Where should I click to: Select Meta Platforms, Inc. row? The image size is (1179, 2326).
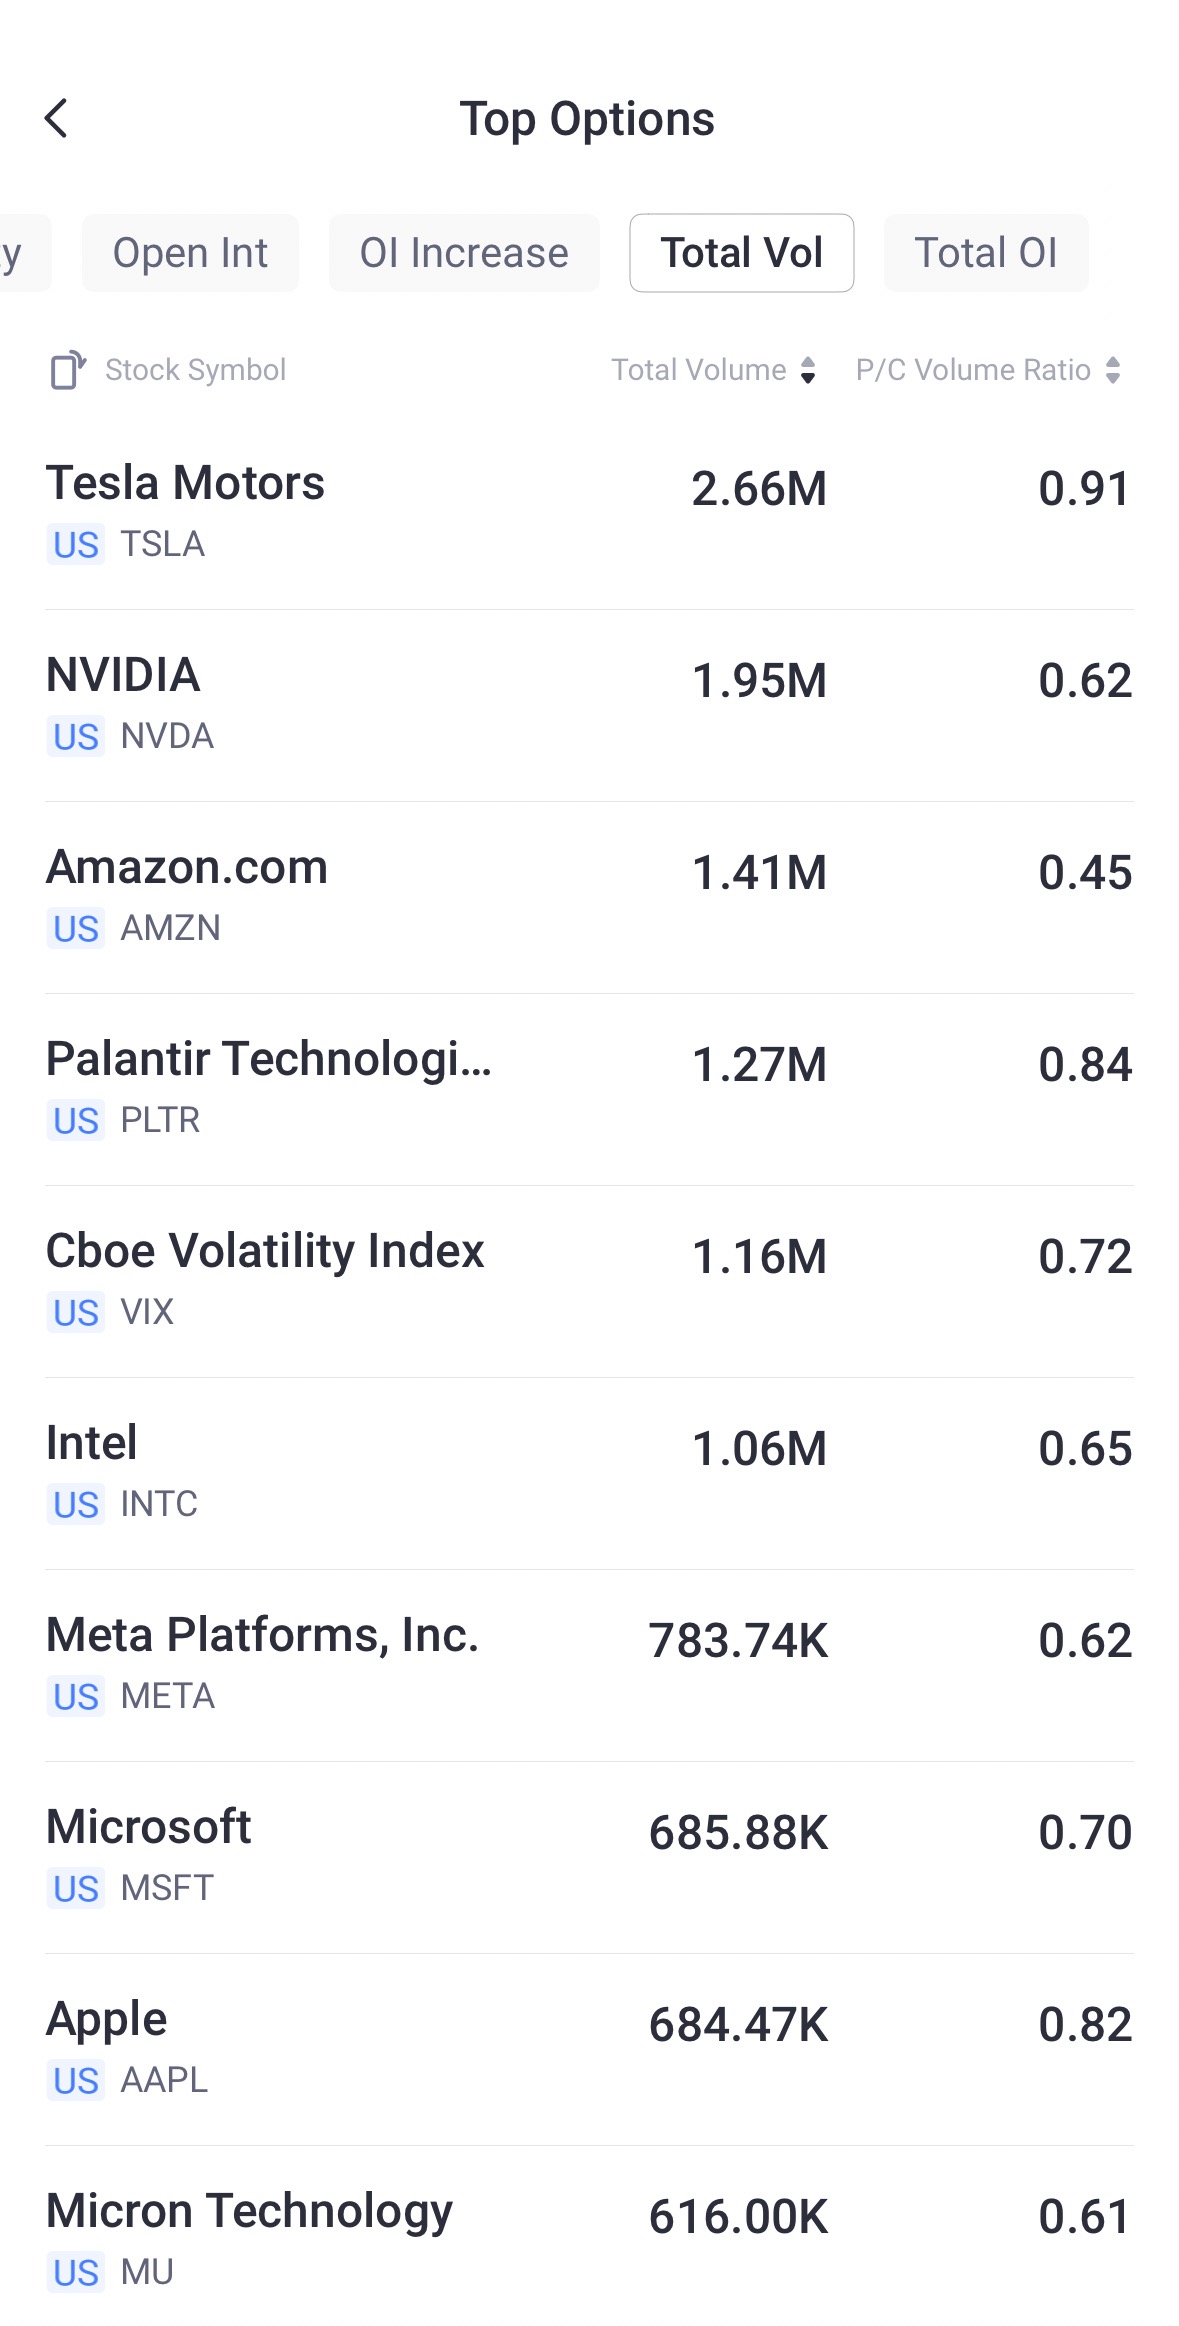pos(589,1664)
